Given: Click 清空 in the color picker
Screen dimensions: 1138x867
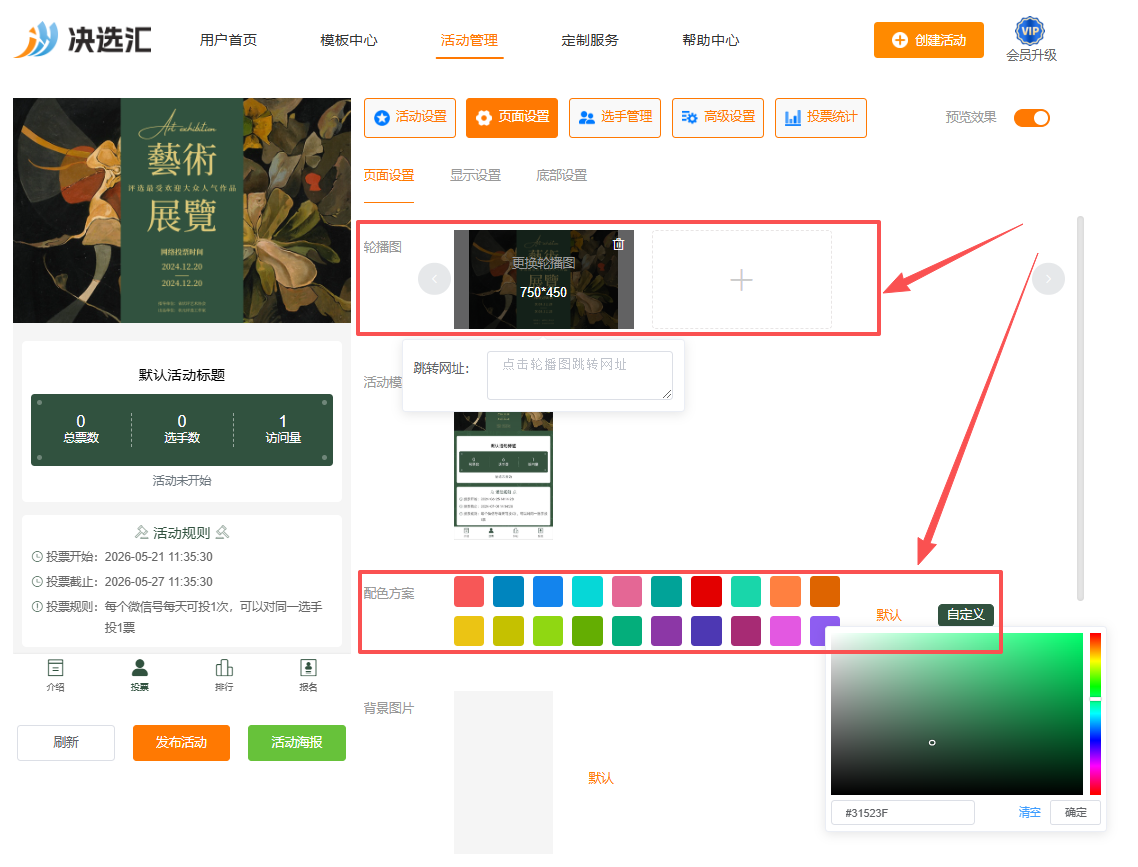Looking at the screenshot, I should pos(1029,812).
